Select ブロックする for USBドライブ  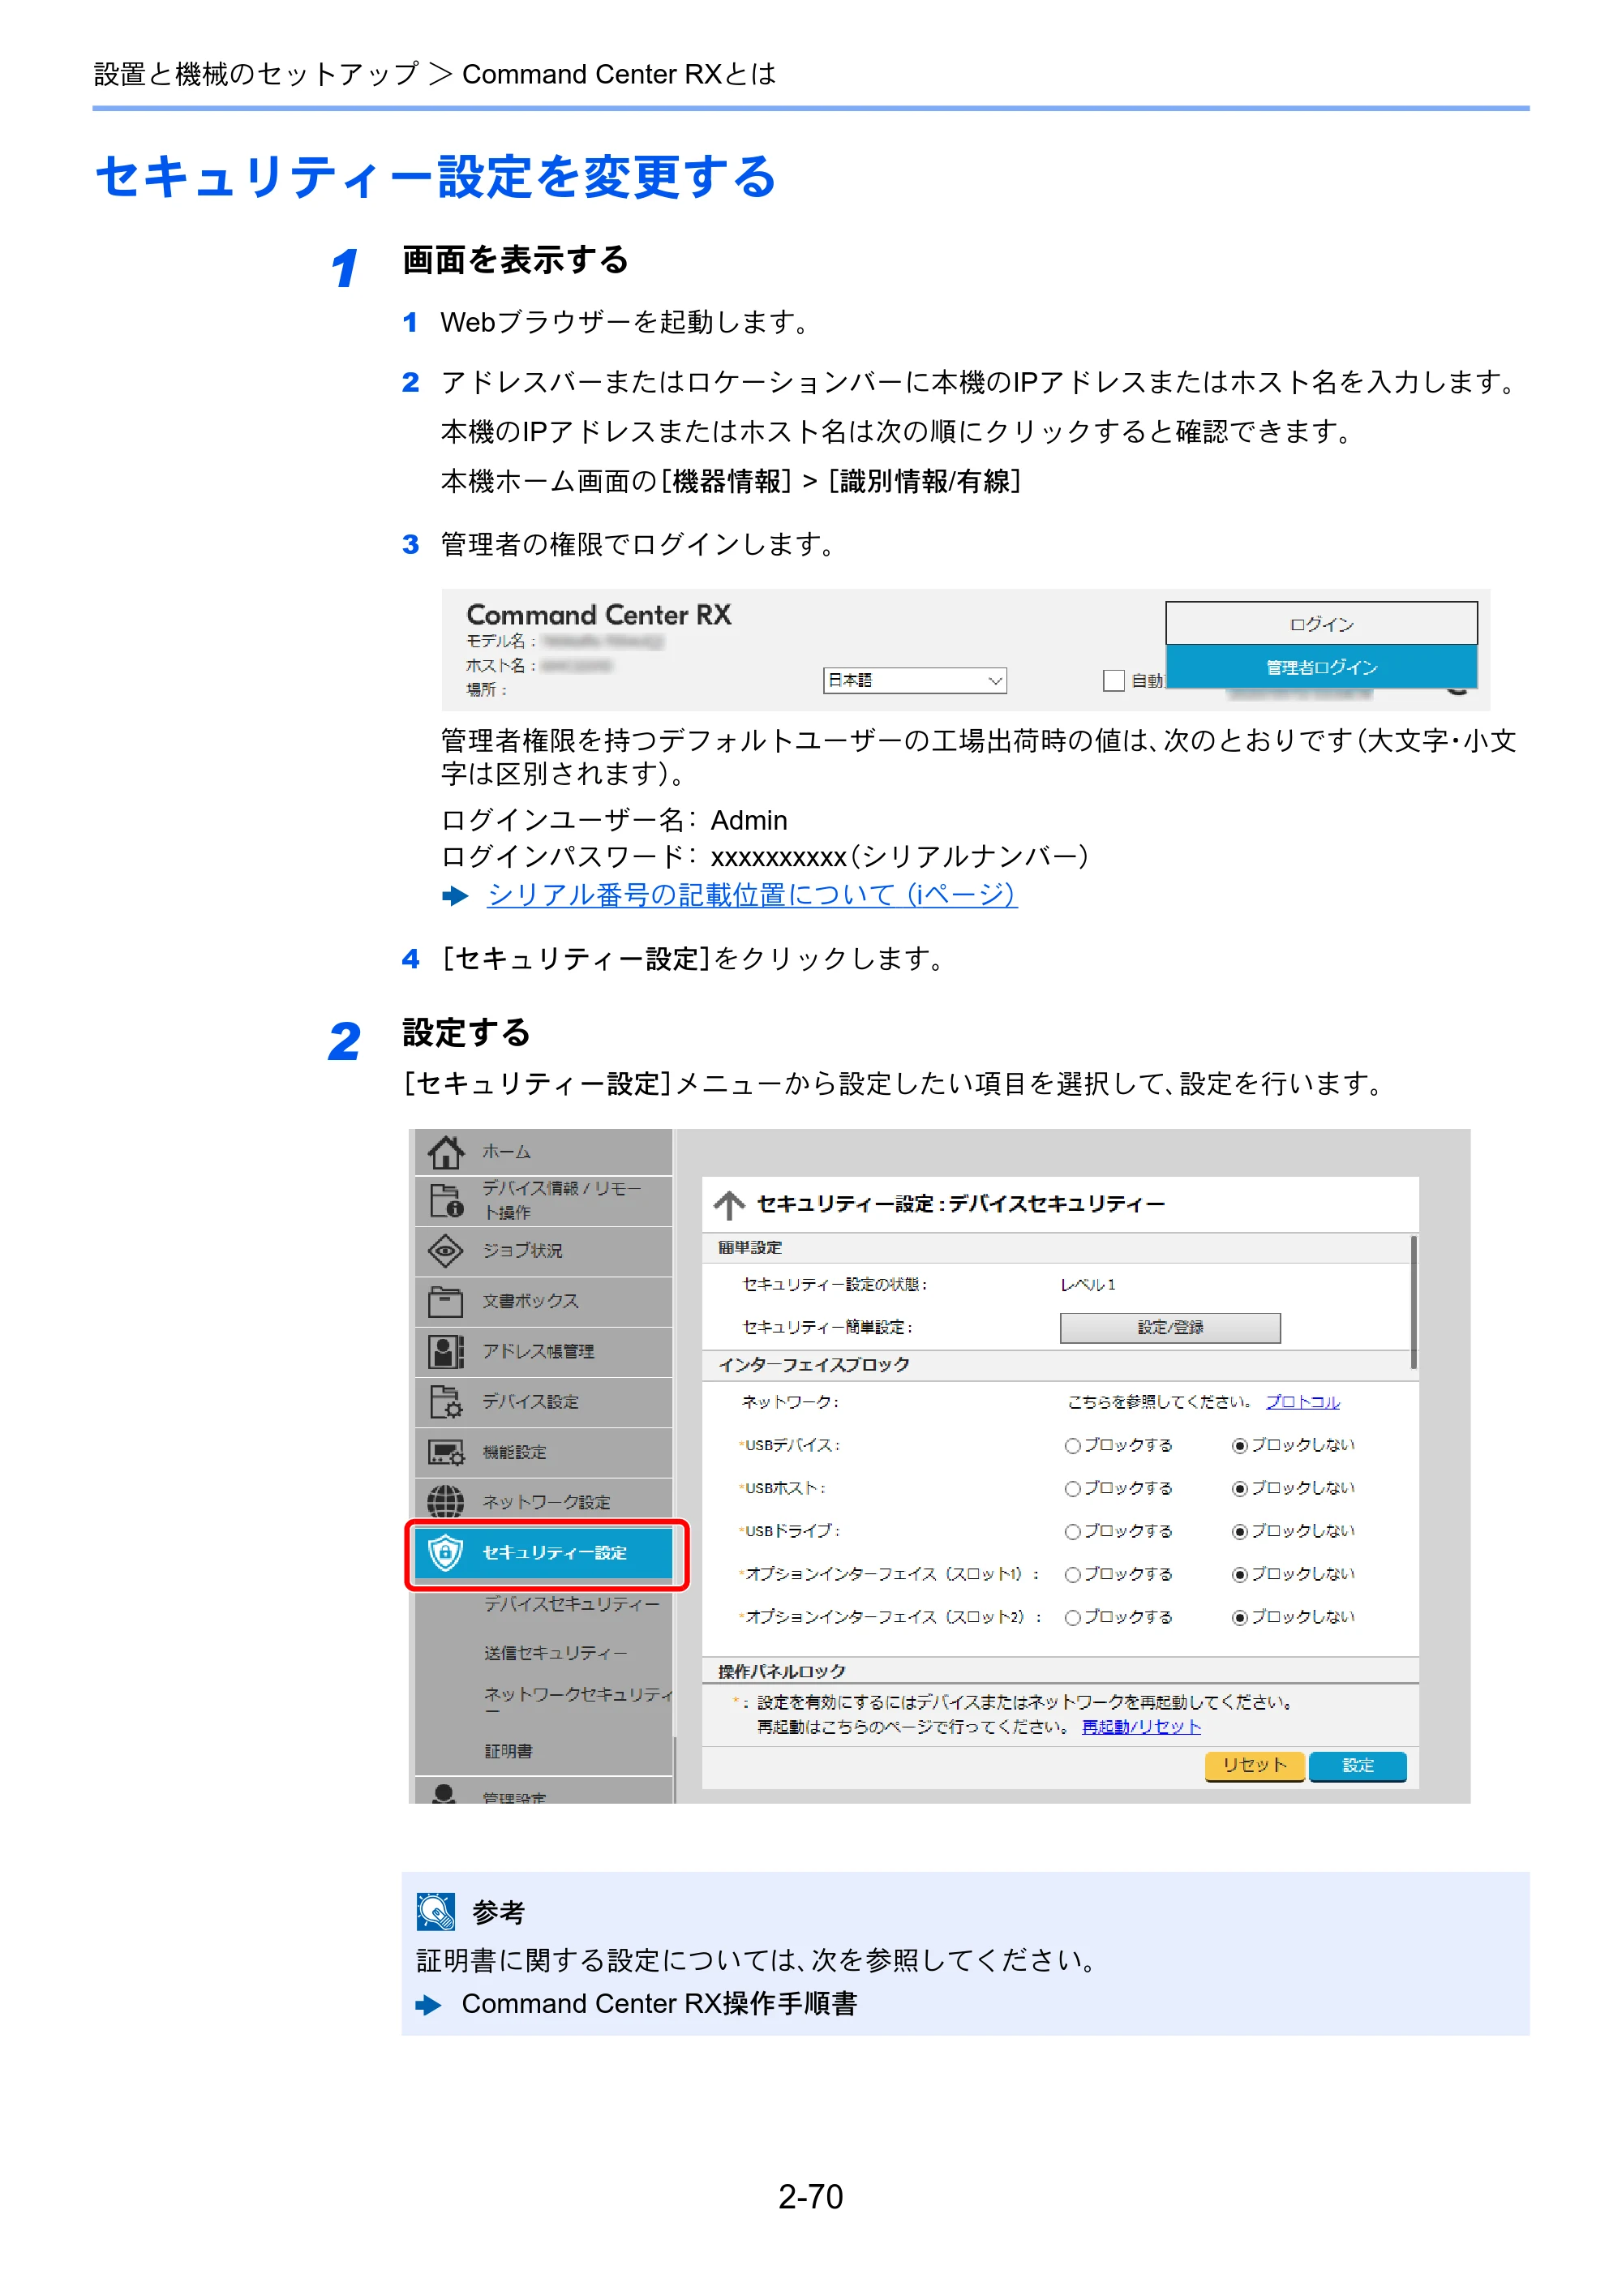pos(1073,1531)
